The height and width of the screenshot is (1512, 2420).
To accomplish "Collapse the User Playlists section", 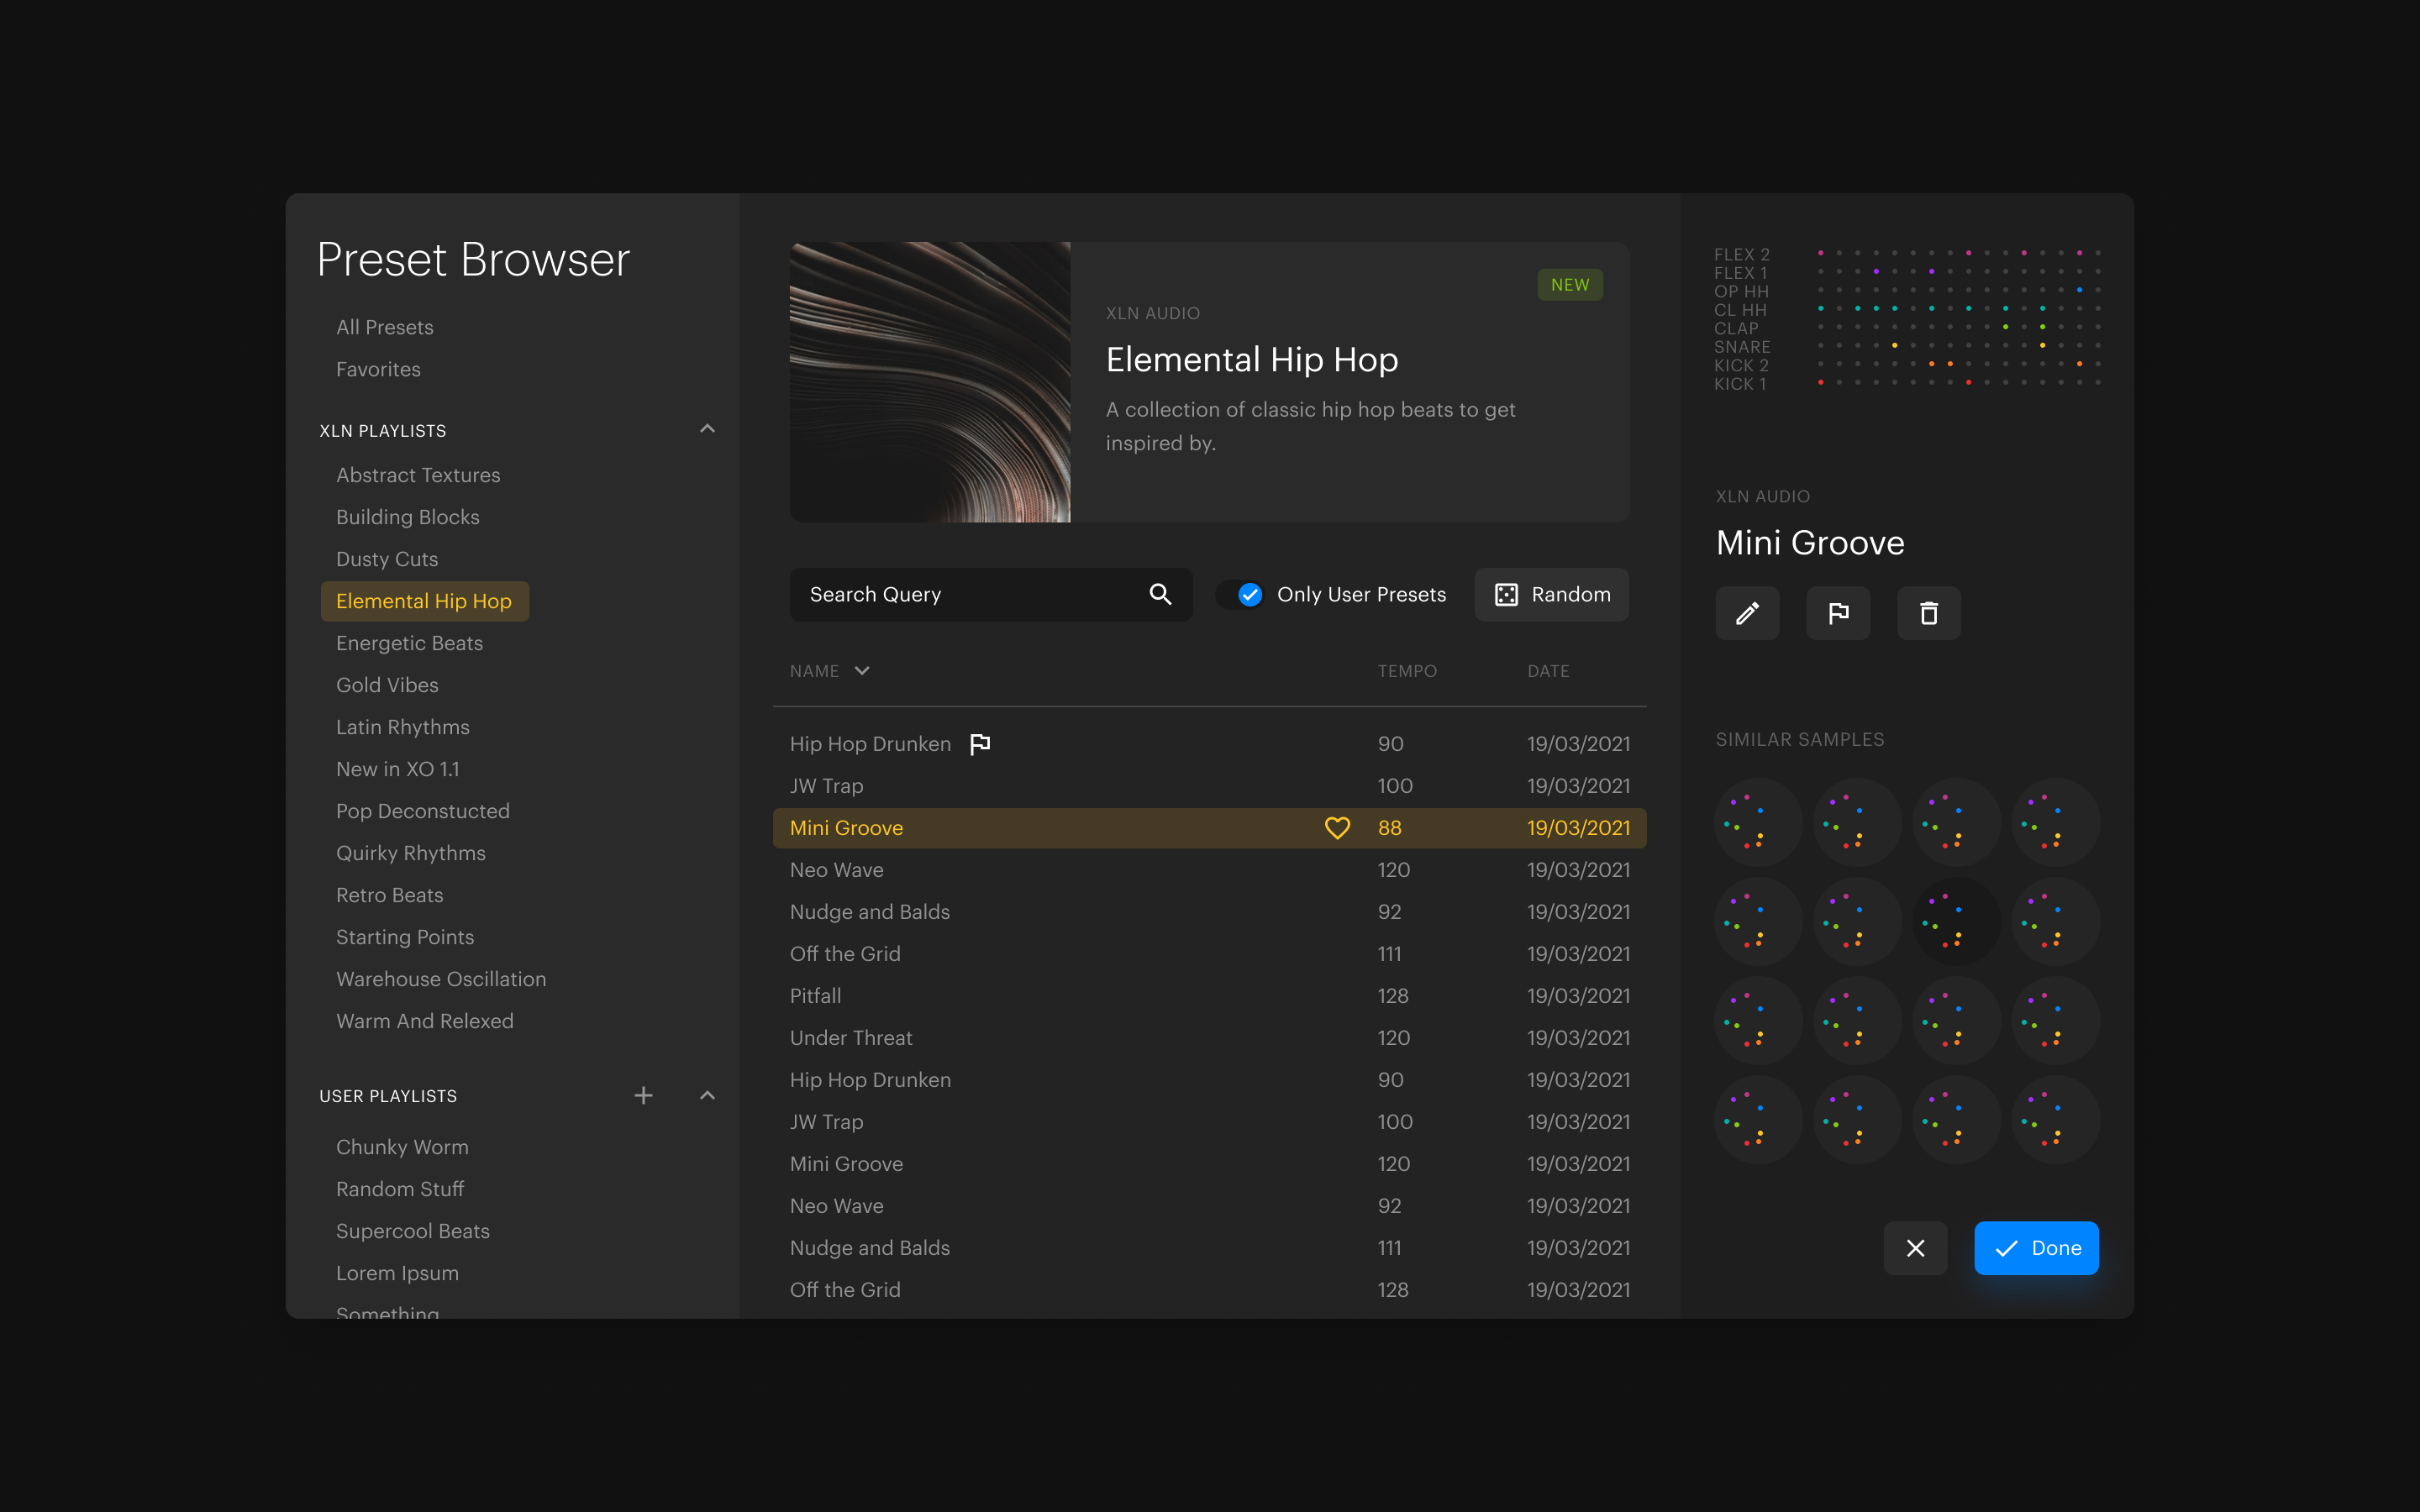I will point(707,1096).
